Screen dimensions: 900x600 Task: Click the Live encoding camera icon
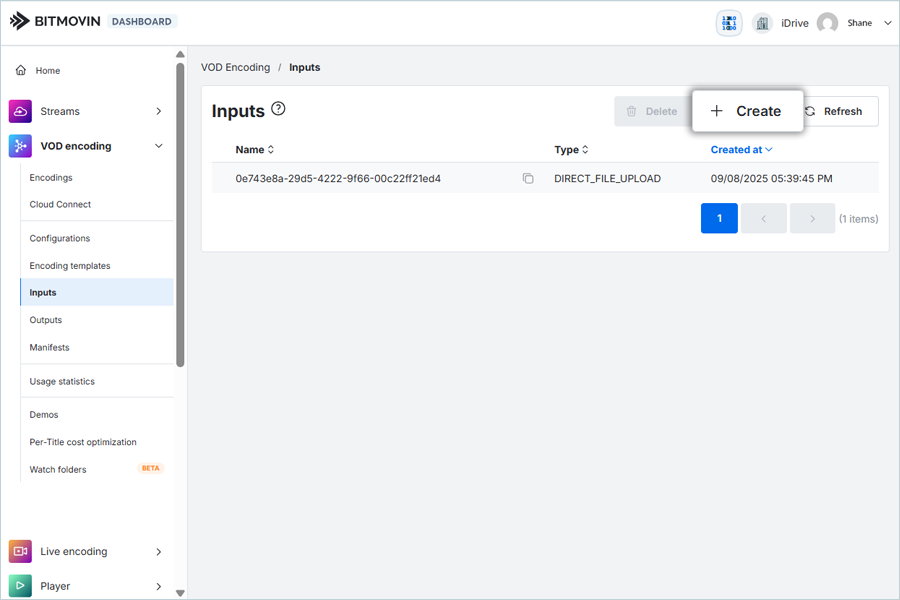20,551
